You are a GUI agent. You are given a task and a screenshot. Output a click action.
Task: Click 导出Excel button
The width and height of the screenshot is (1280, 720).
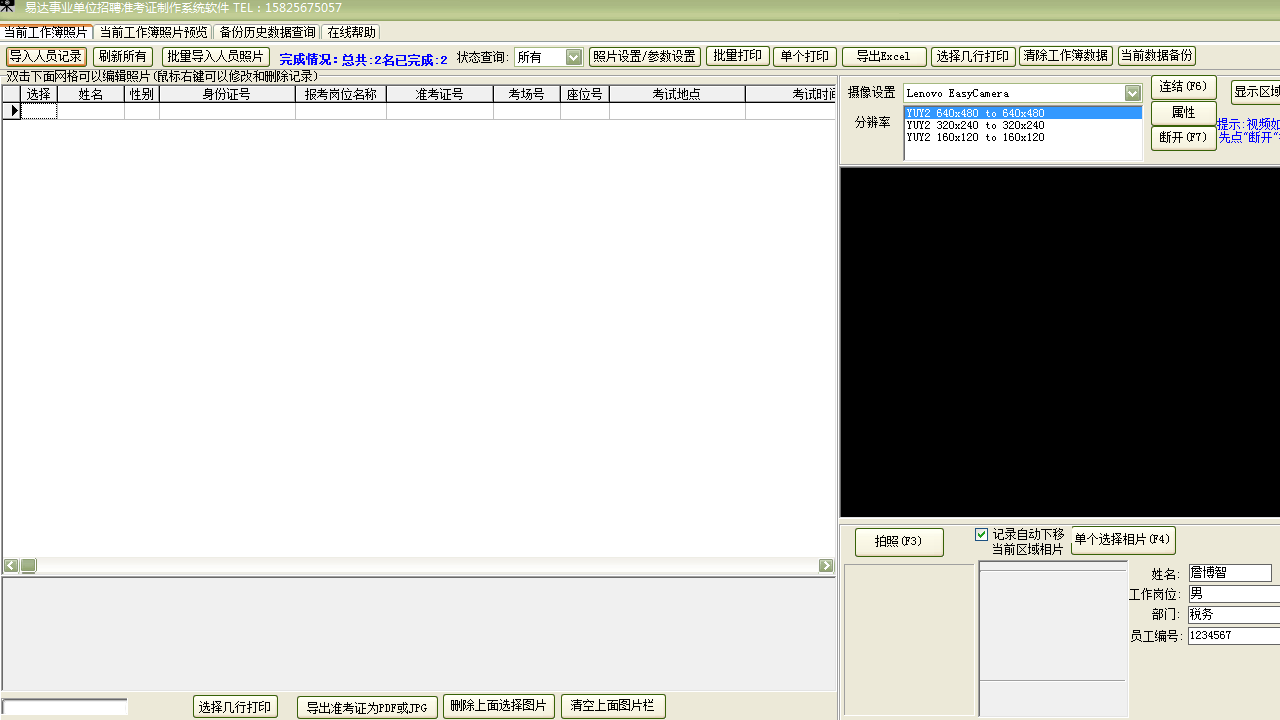click(884, 57)
